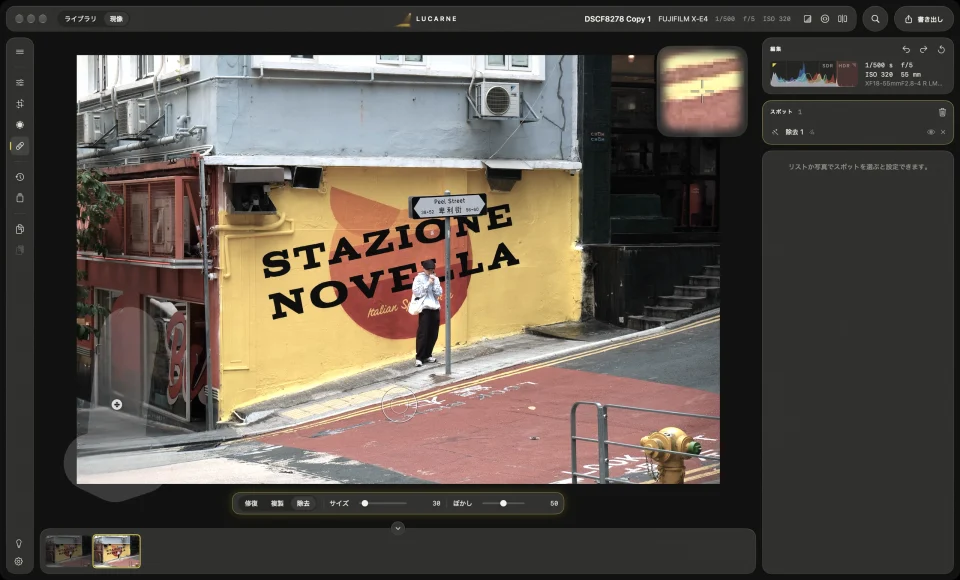Toggle shadow clipping triangle in histogram
This screenshot has height=580, width=960.
(x=774, y=64)
